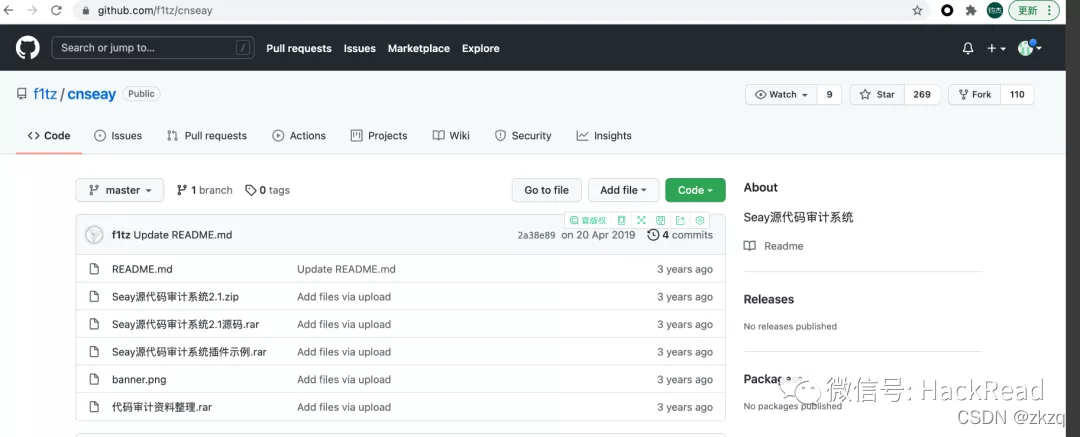Image resolution: width=1080 pixels, height=437 pixels.
Task: View the 4 commits history
Action: coord(680,235)
